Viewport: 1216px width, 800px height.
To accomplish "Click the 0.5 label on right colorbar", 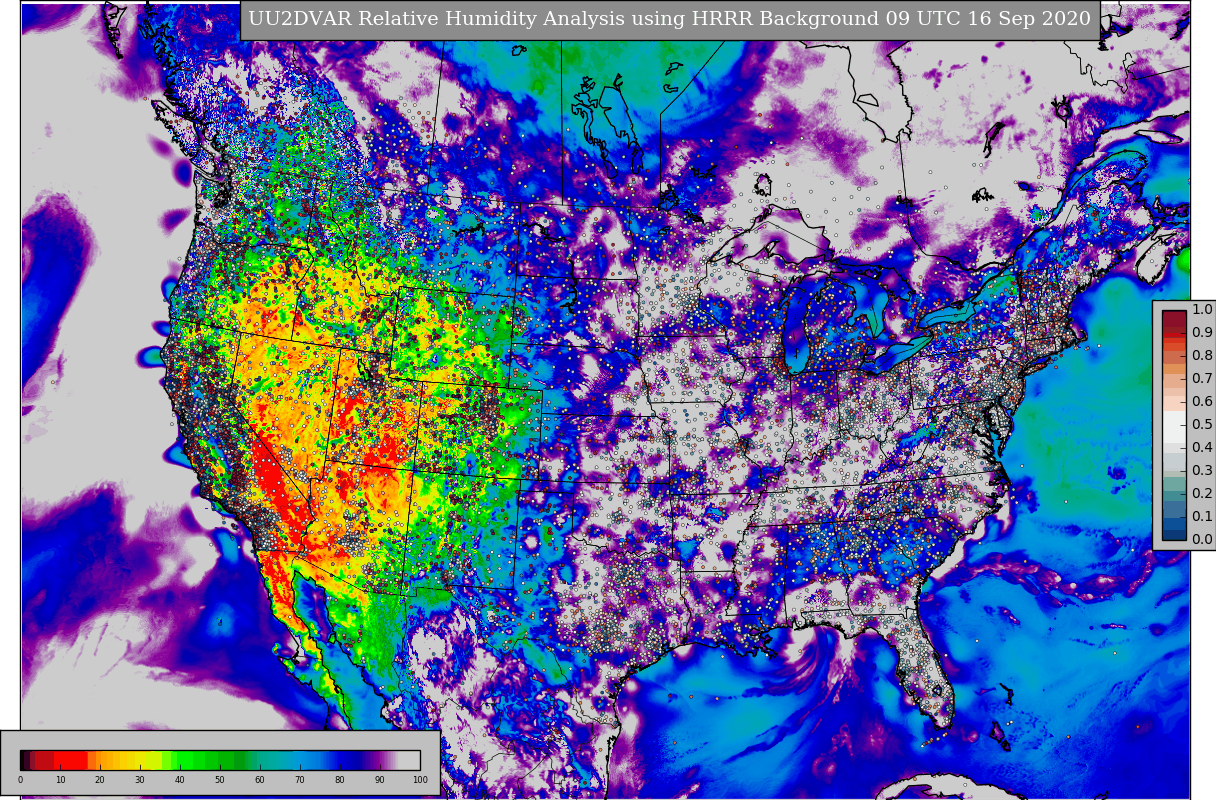I will click(x=1202, y=424).
